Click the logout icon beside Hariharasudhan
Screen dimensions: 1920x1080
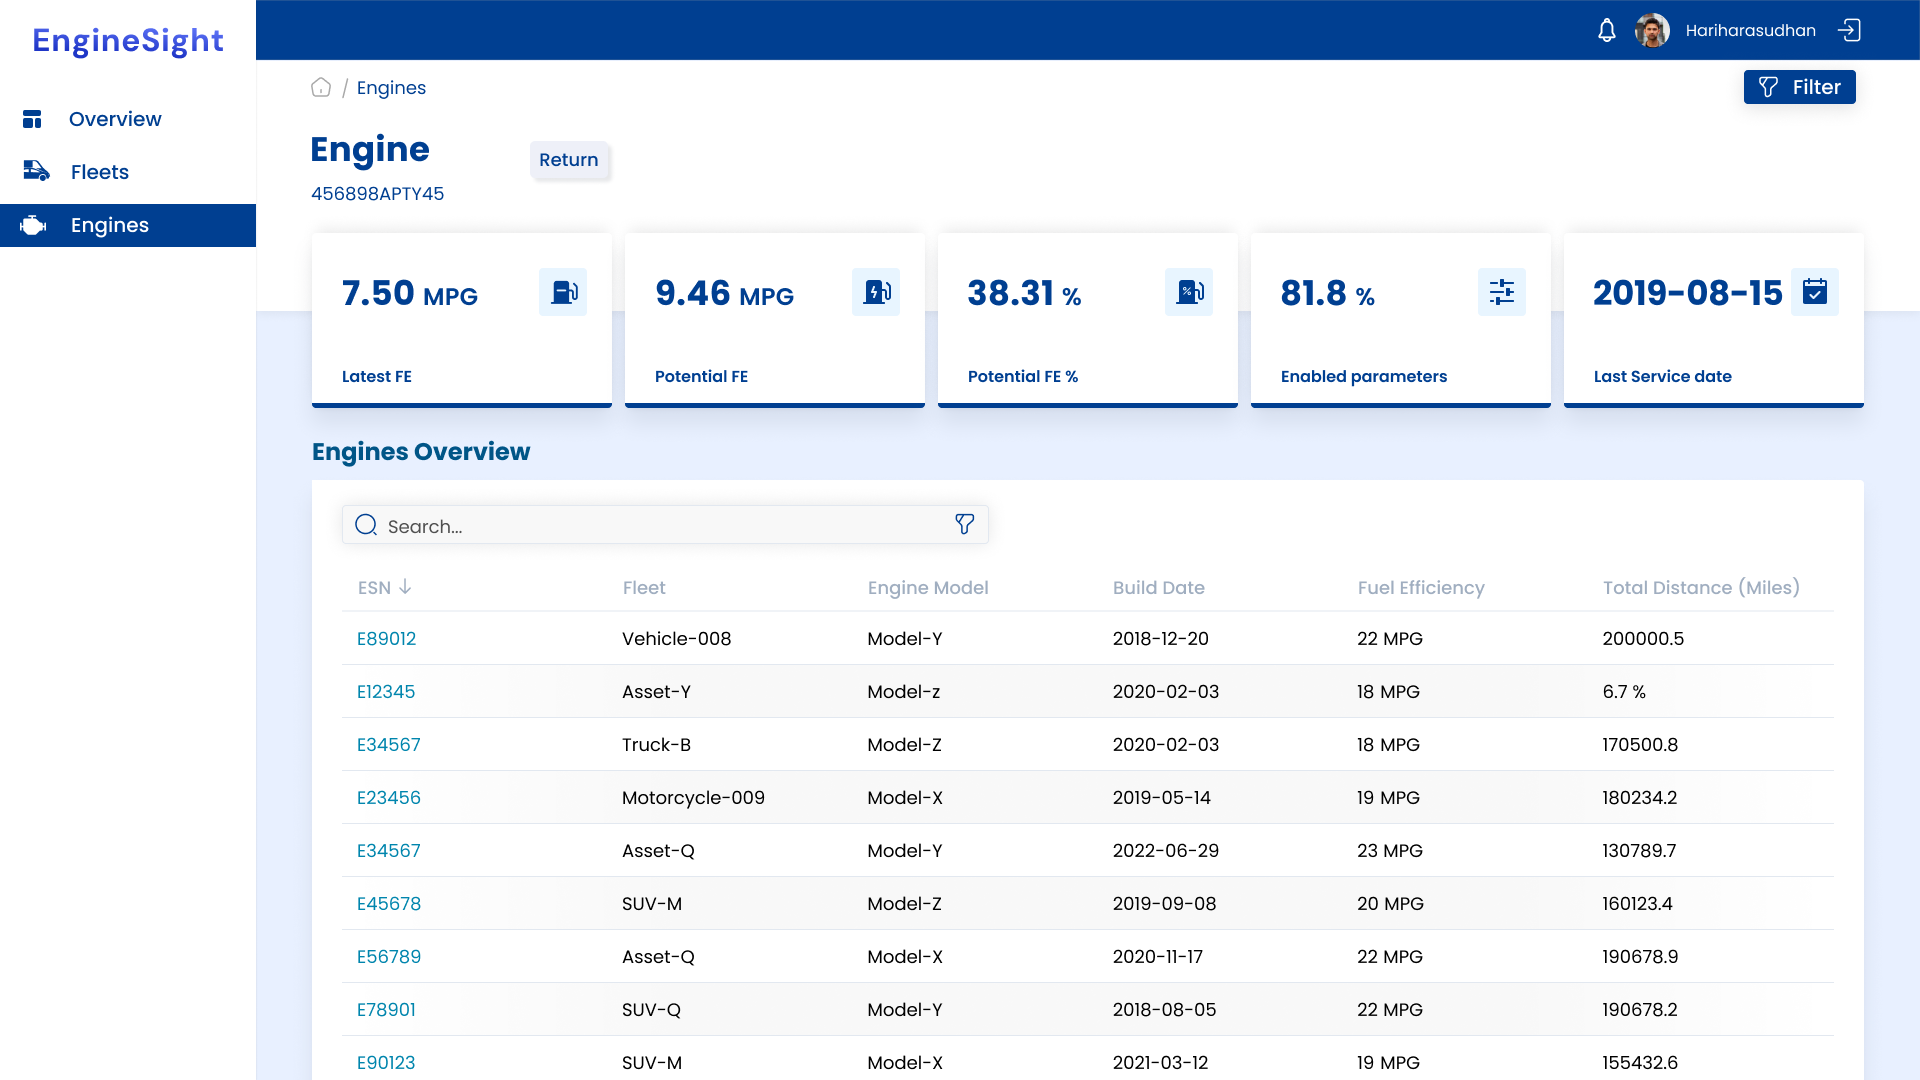(x=1849, y=30)
